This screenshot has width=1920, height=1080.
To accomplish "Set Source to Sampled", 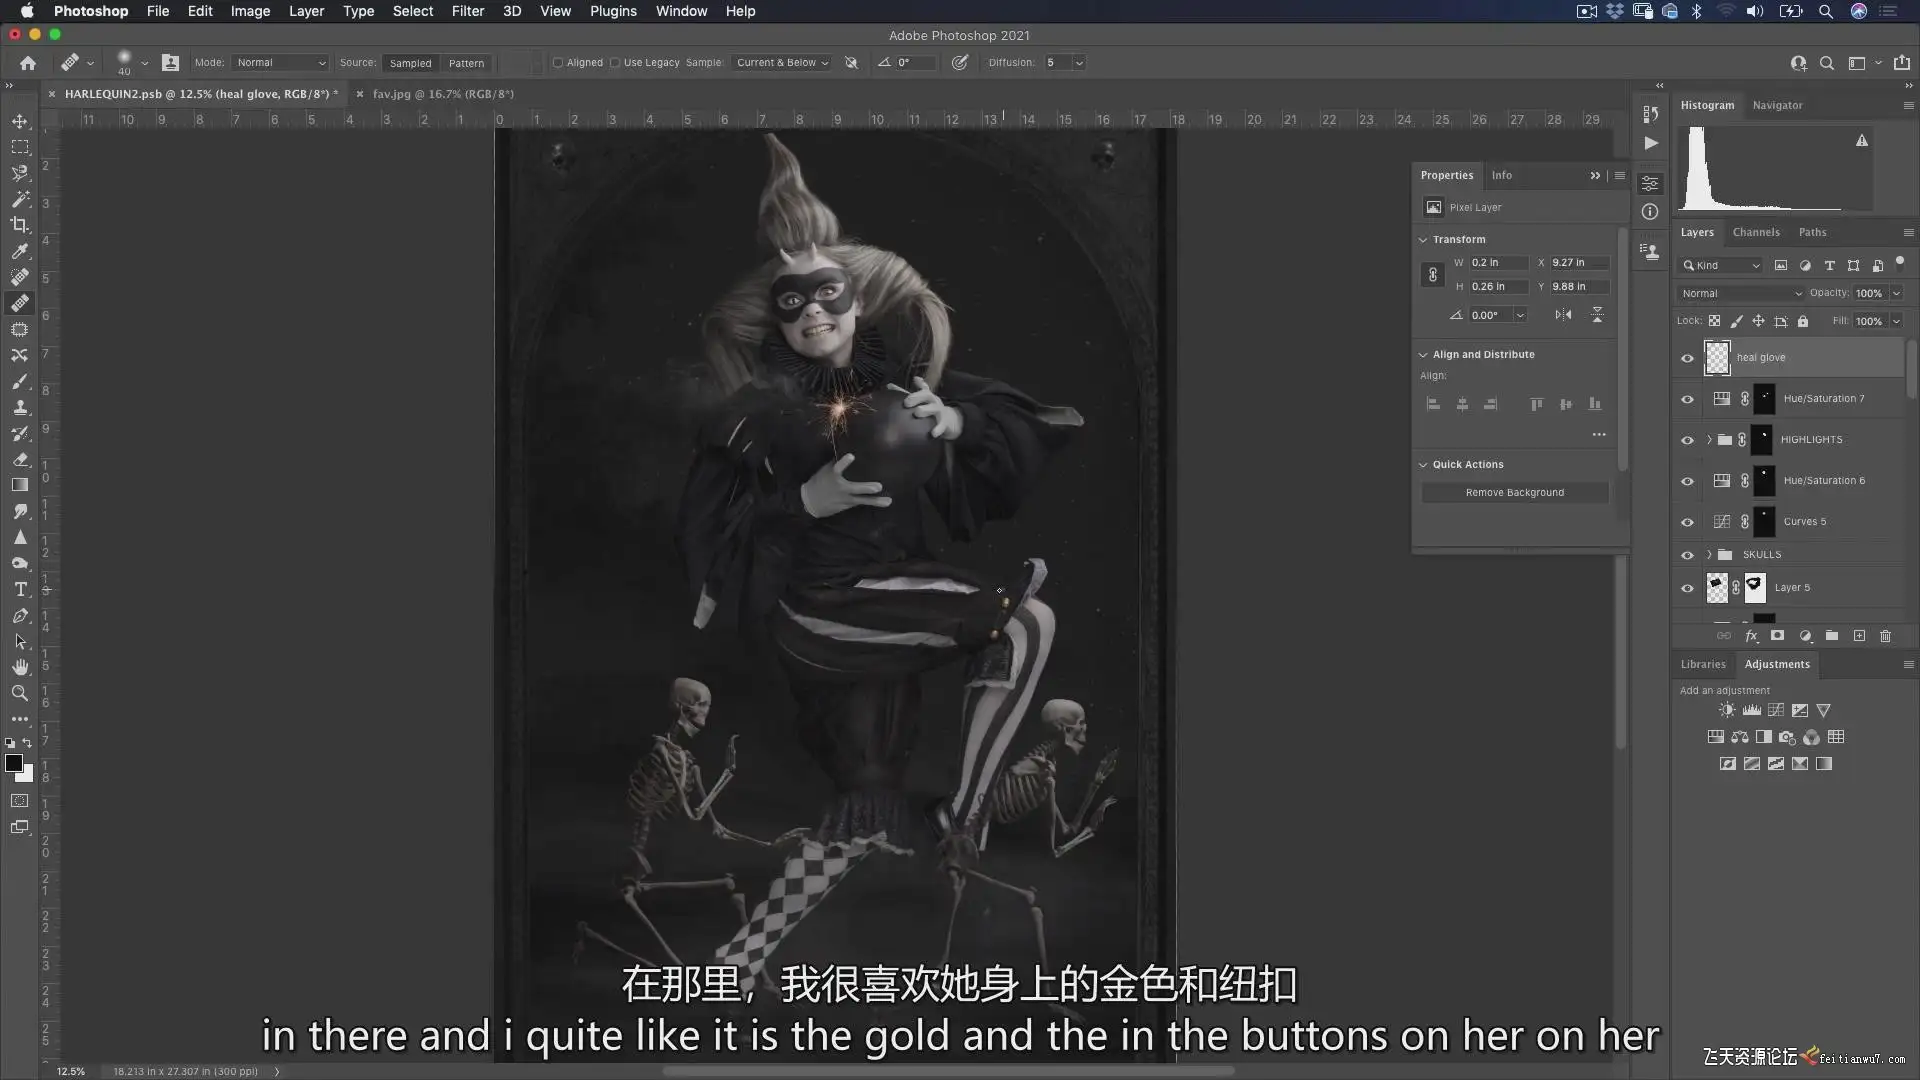I will point(410,63).
